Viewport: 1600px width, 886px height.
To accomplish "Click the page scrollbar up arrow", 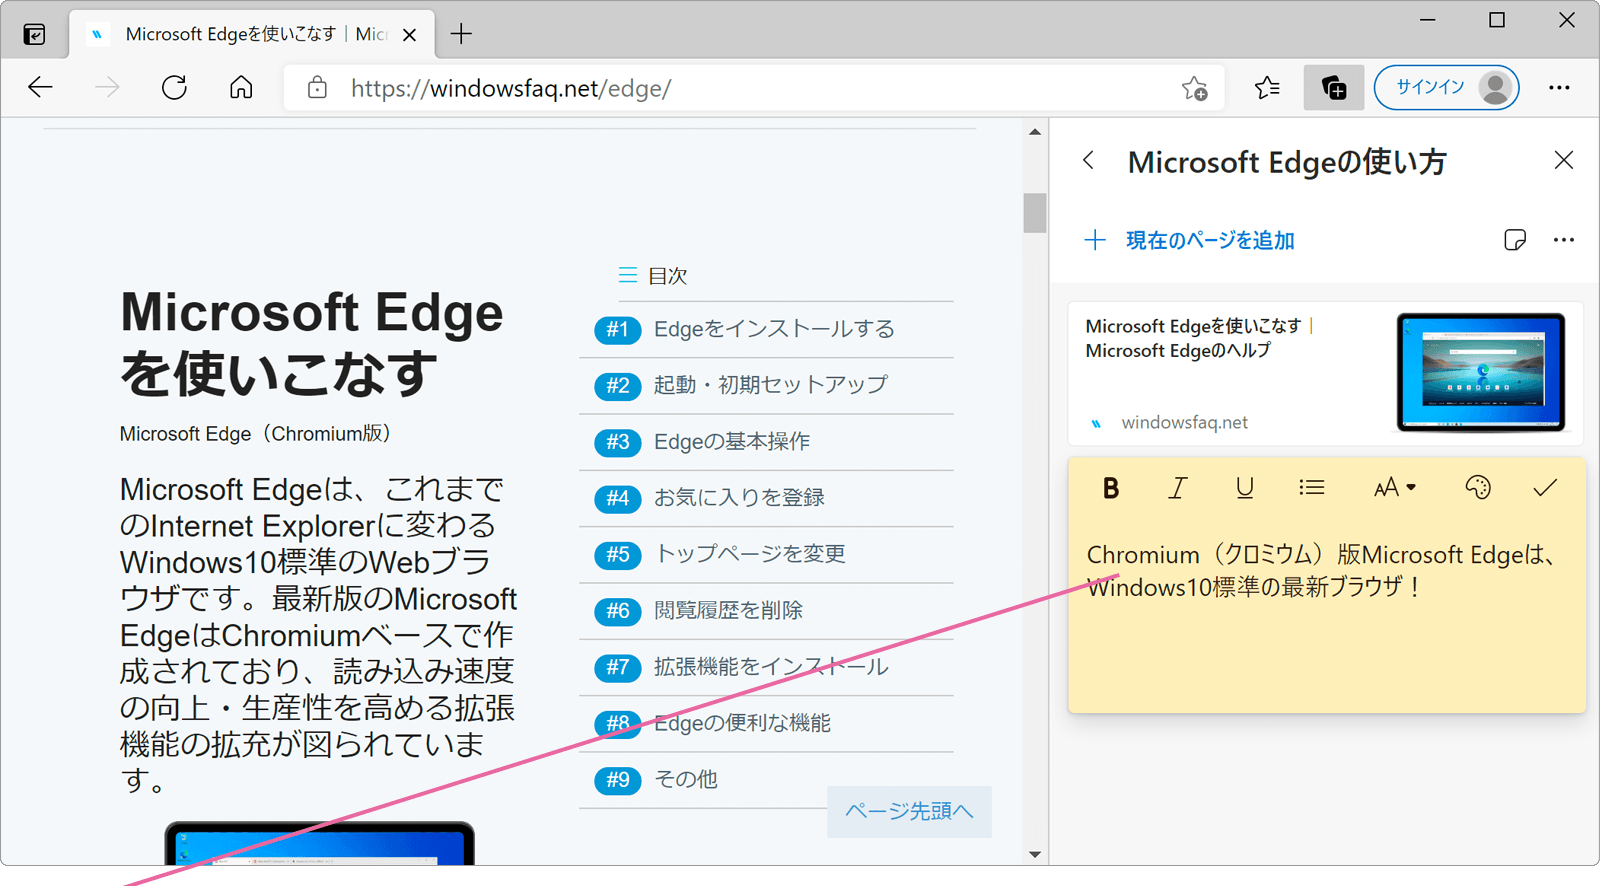I will 1035,132.
